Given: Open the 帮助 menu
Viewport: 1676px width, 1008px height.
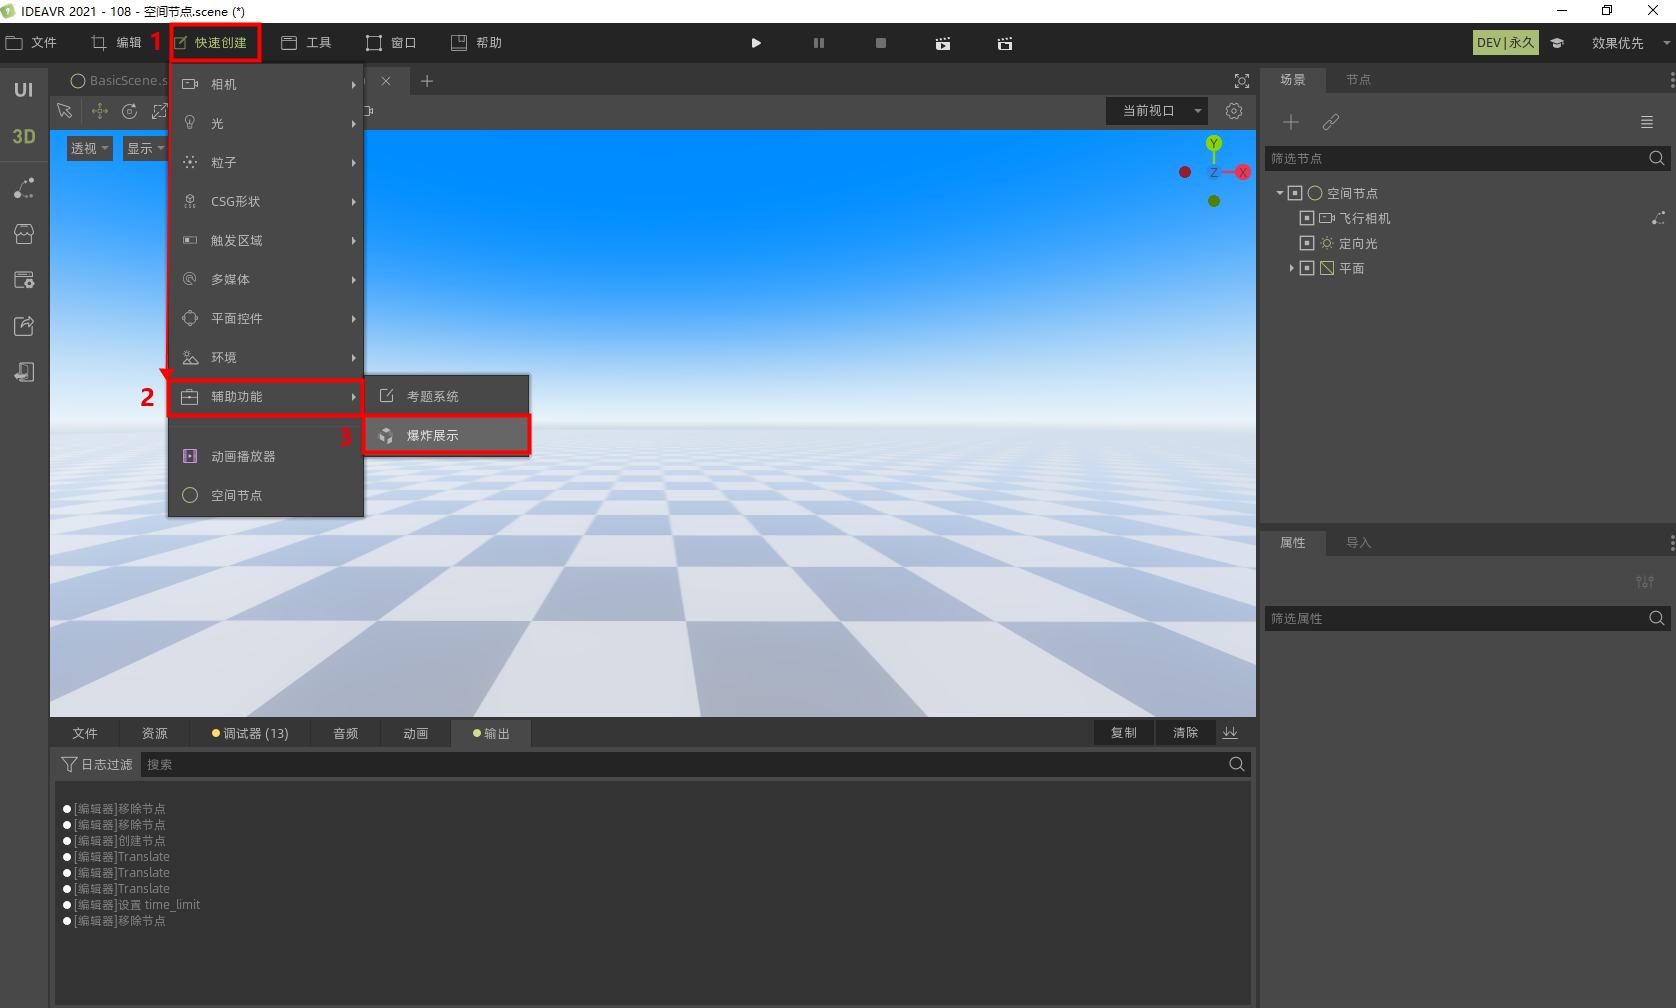Looking at the screenshot, I should click(477, 43).
